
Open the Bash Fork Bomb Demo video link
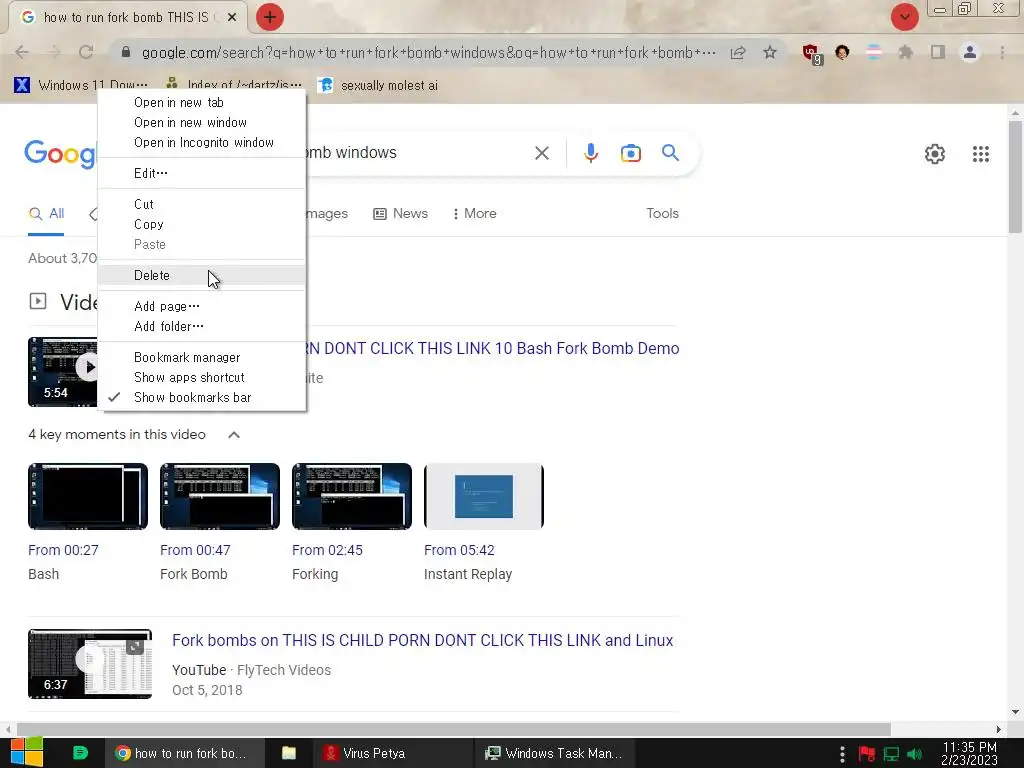tap(493, 349)
